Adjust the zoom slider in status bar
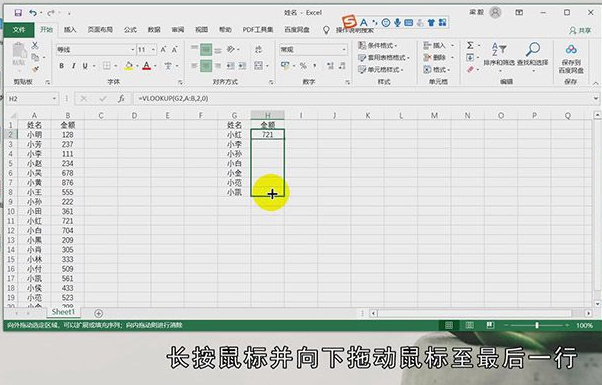The image size is (602, 385). tap(536, 325)
